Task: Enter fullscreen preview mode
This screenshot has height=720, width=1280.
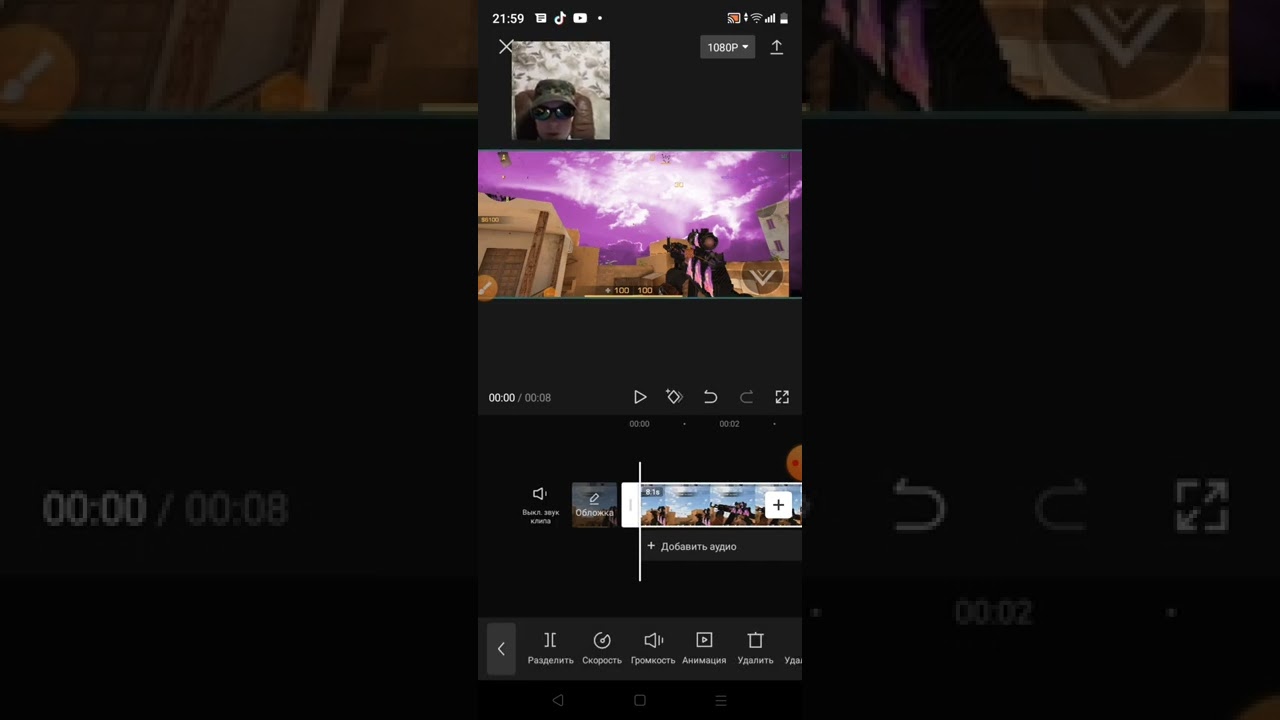Action: coord(782,397)
